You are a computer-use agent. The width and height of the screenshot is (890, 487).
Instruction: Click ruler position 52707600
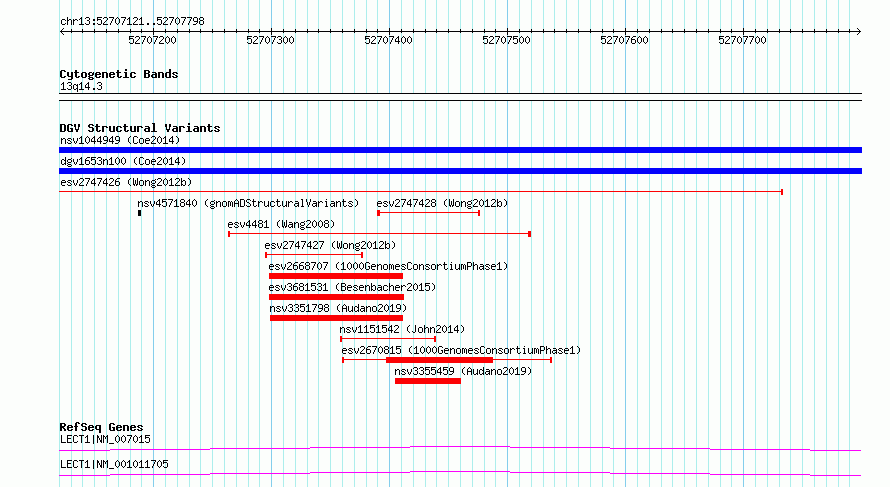point(624,40)
